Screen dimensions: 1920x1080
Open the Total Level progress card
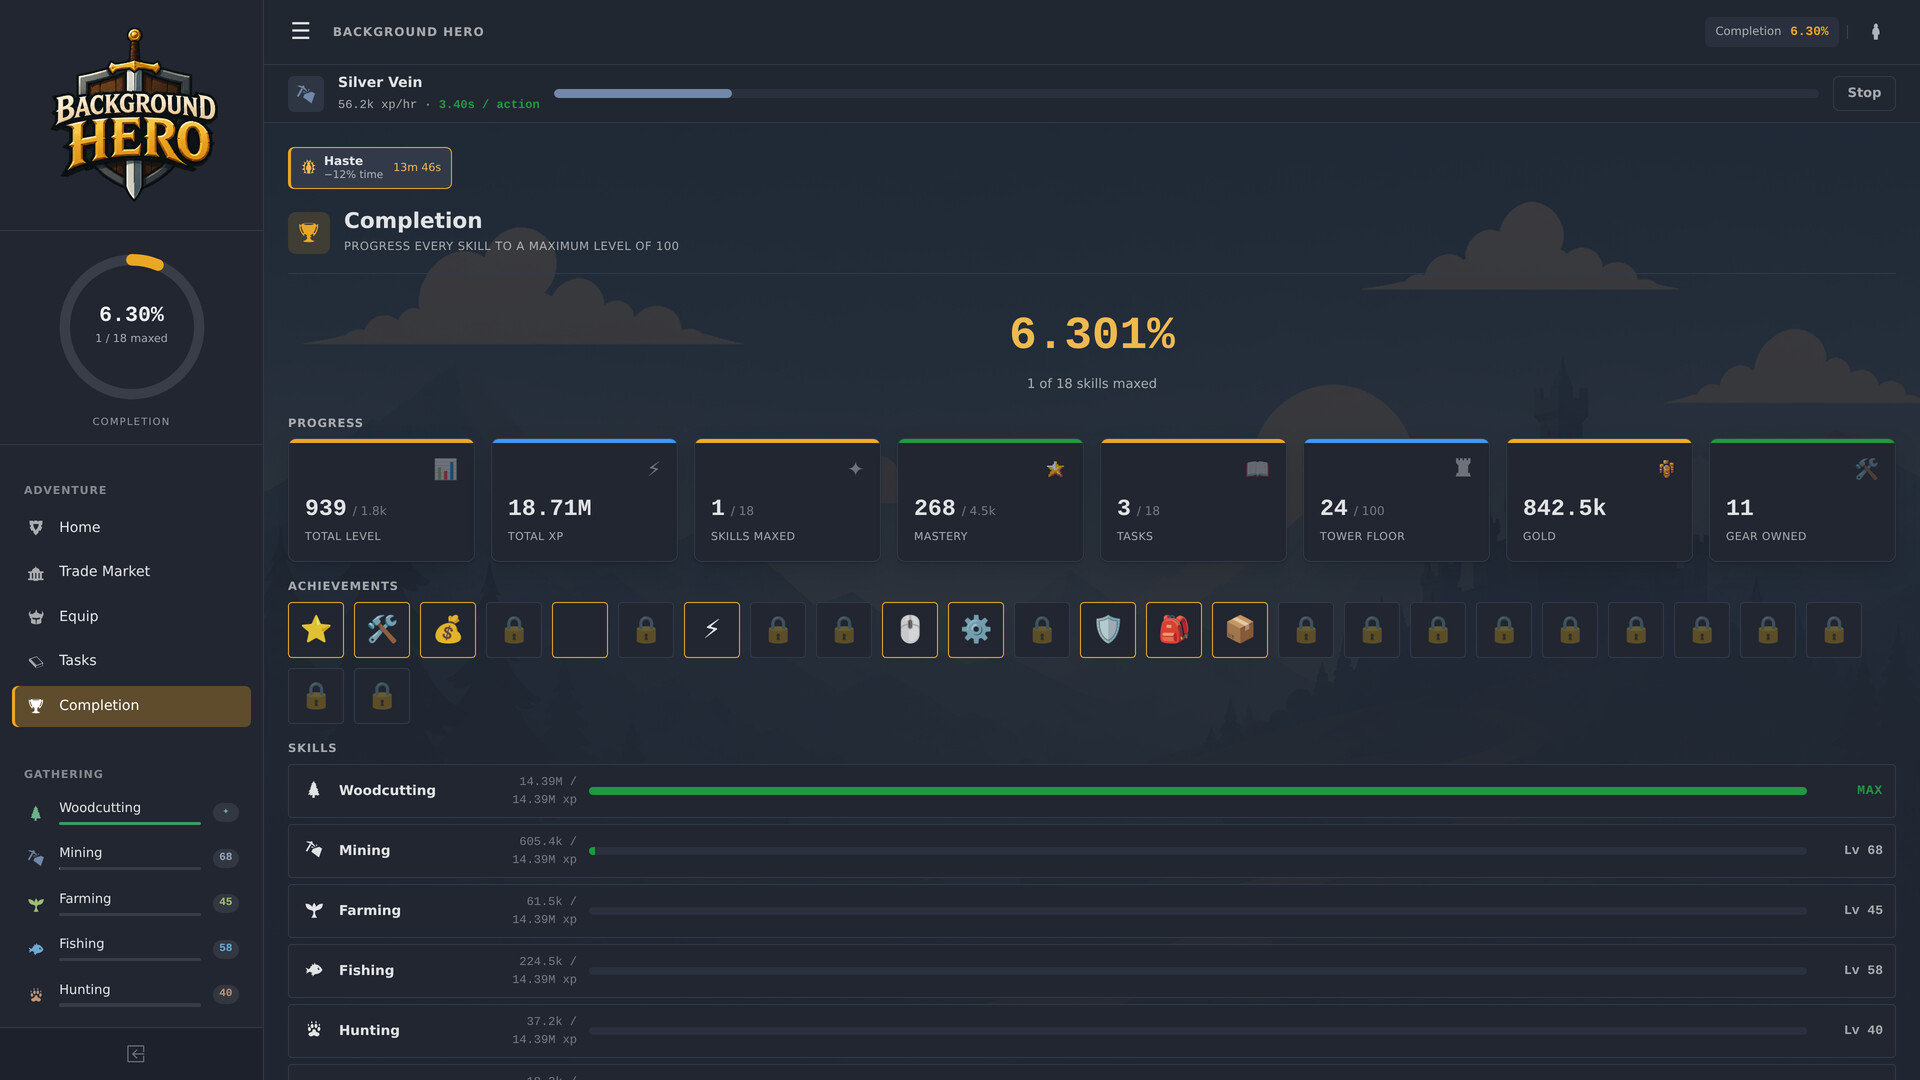381,500
